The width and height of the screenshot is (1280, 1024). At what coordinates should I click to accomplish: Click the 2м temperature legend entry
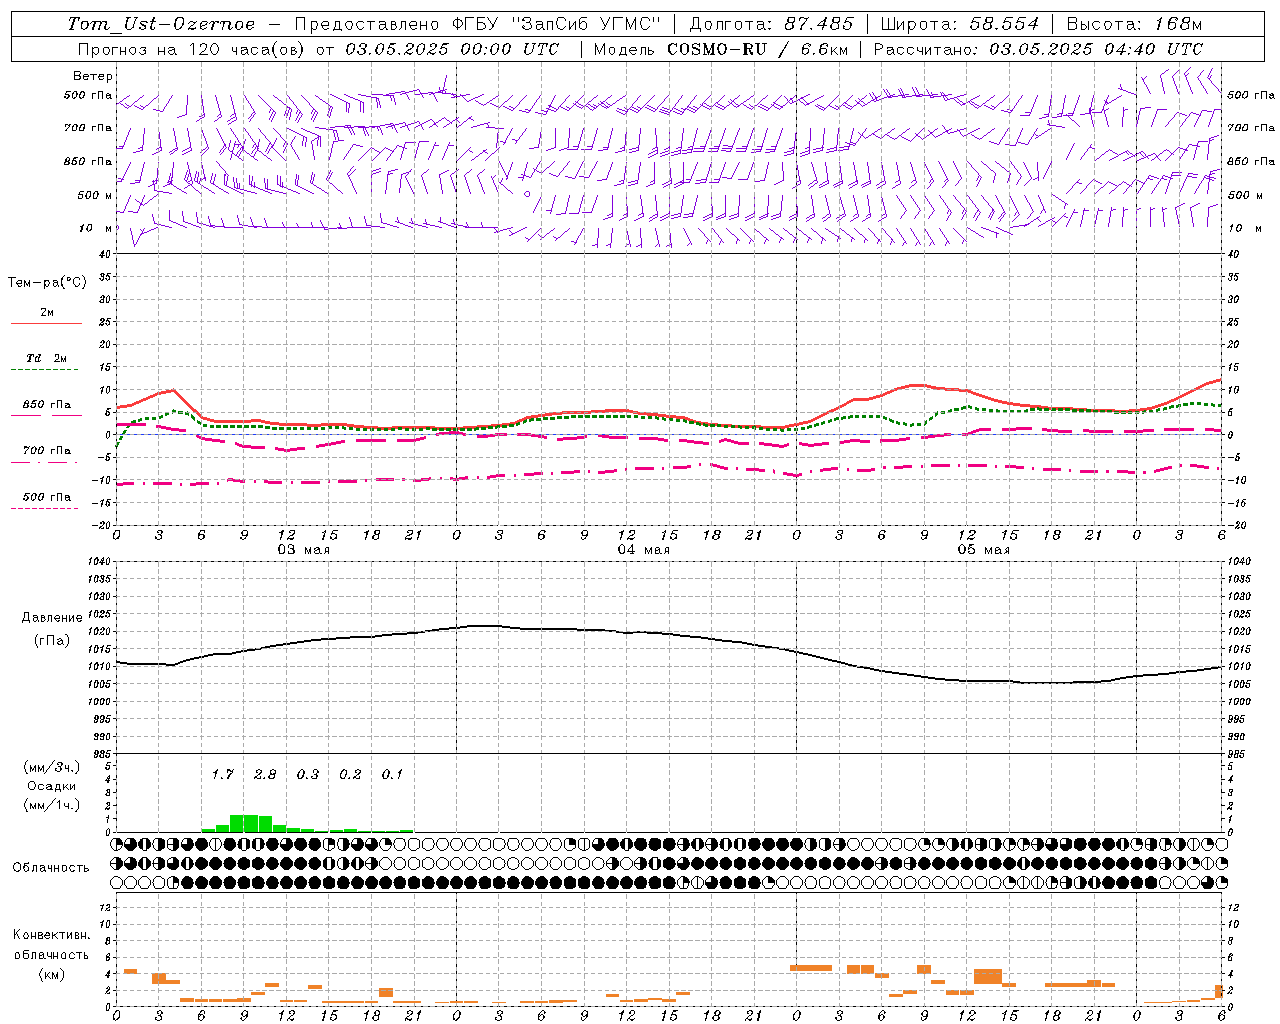(47, 313)
